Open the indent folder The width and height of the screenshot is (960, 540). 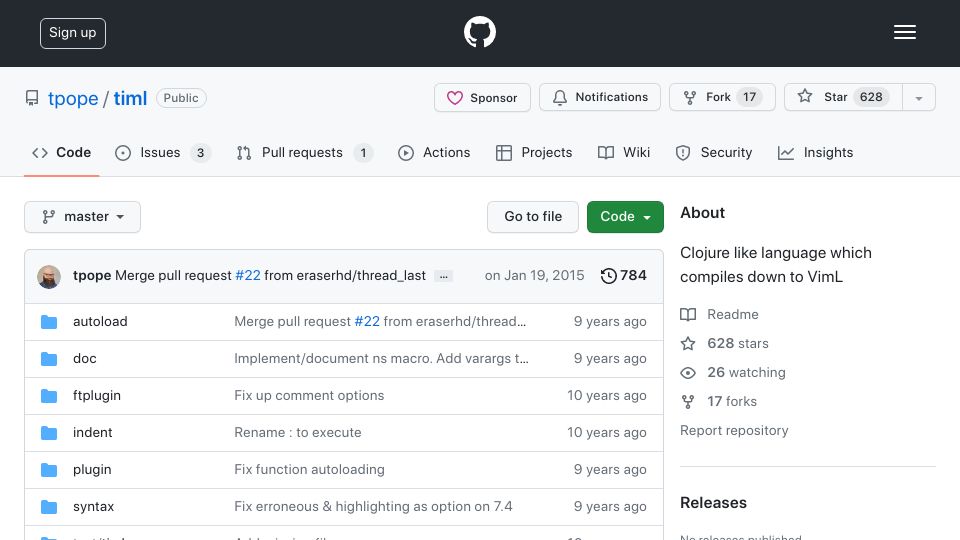tap(92, 432)
